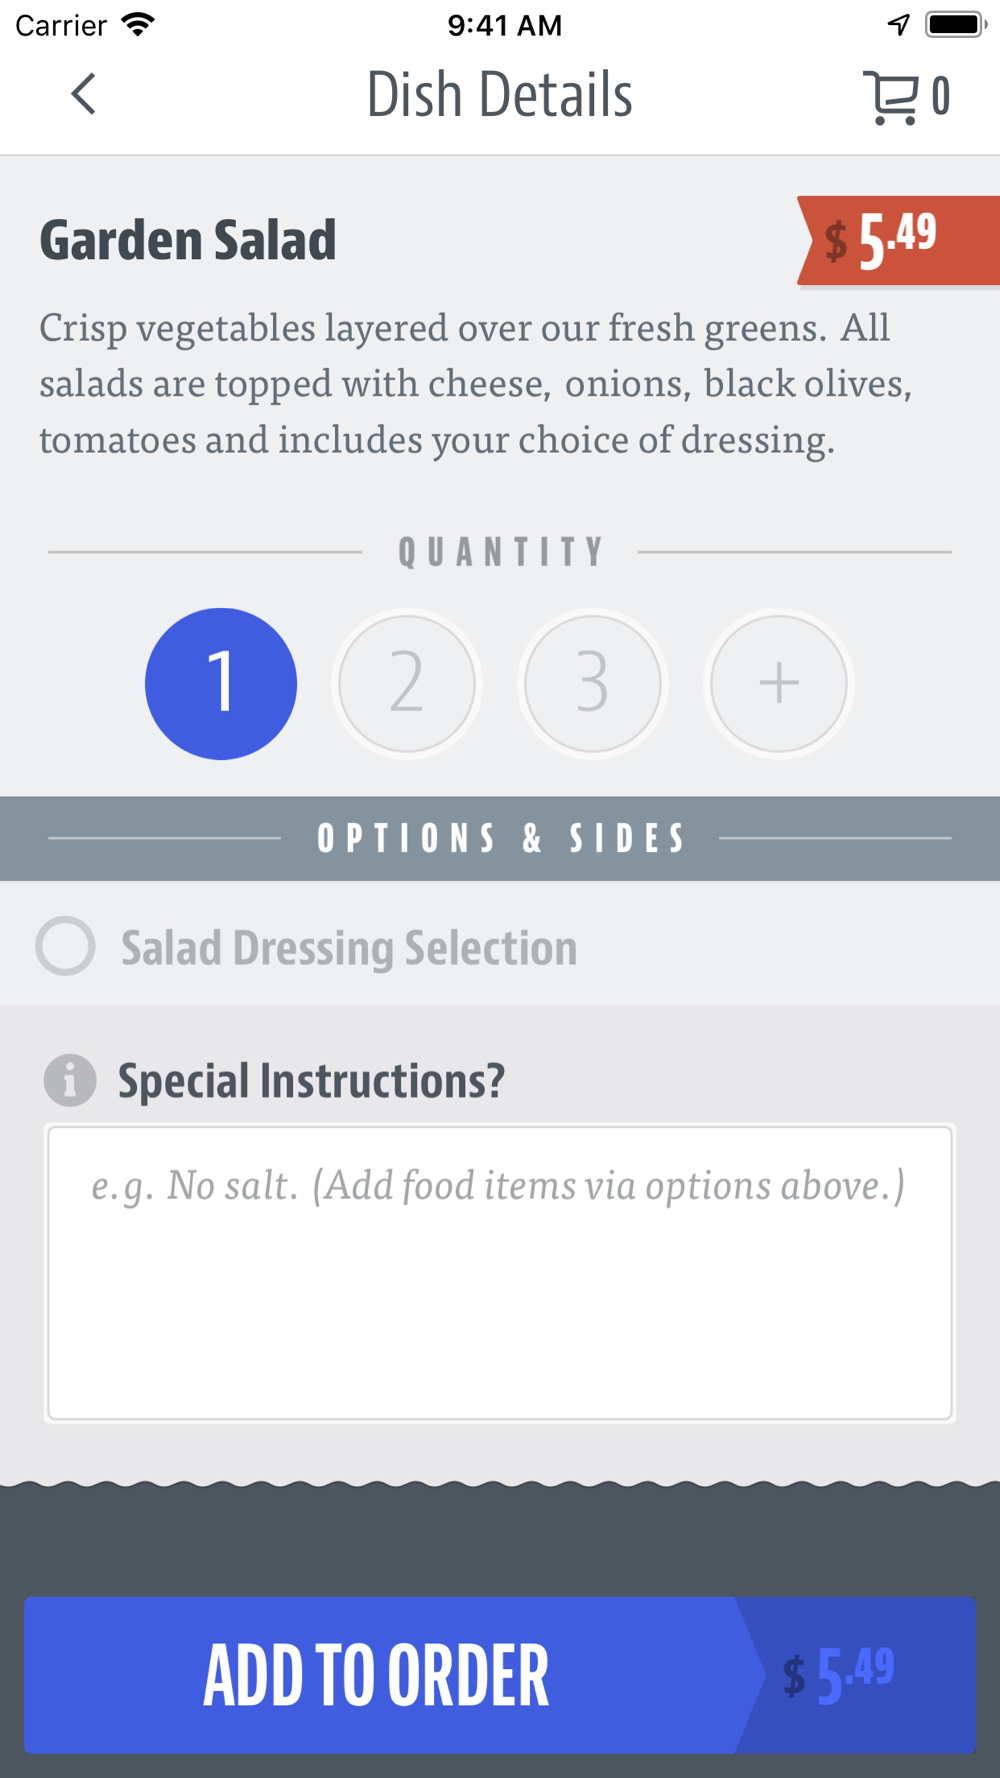Tap the Garden Salad title
The image size is (1000, 1778).
[x=188, y=241]
